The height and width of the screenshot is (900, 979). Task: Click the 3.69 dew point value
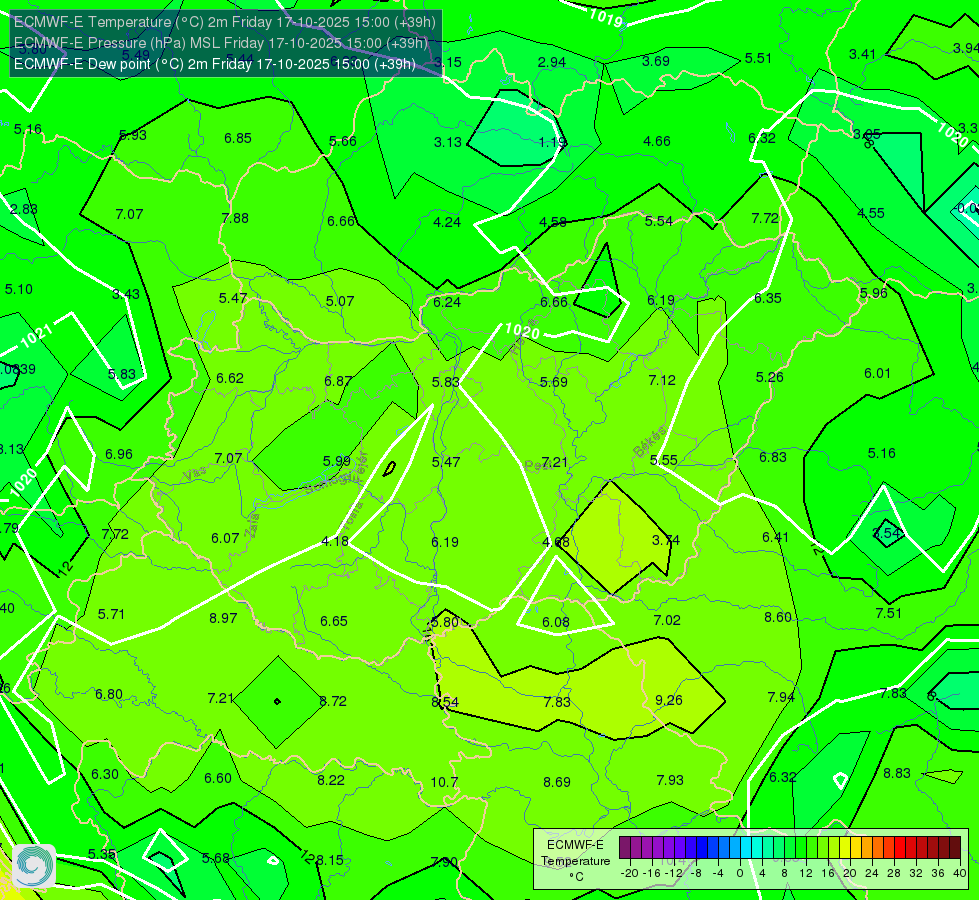656,61
